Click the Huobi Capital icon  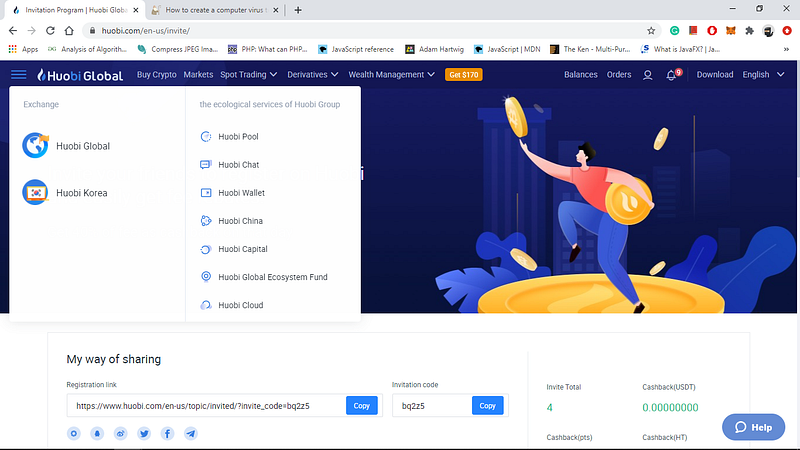click(206, 249)
